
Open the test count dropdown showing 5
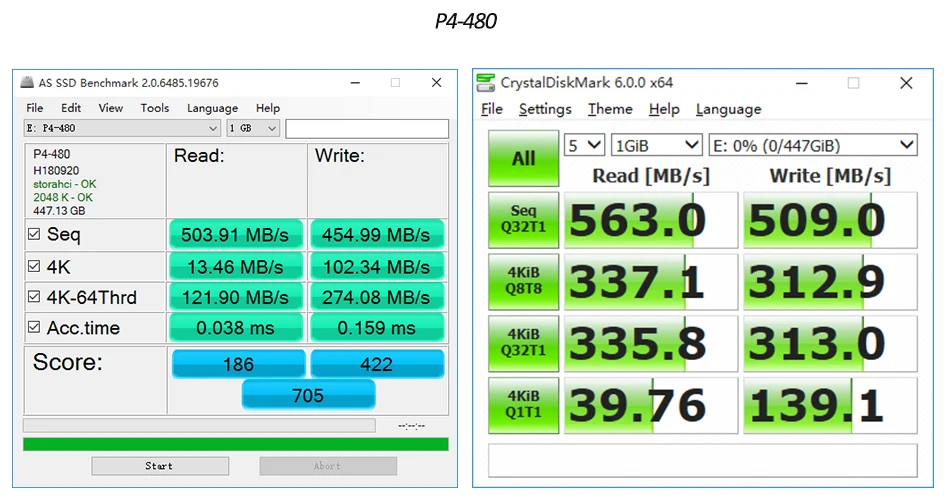(584, 145)
